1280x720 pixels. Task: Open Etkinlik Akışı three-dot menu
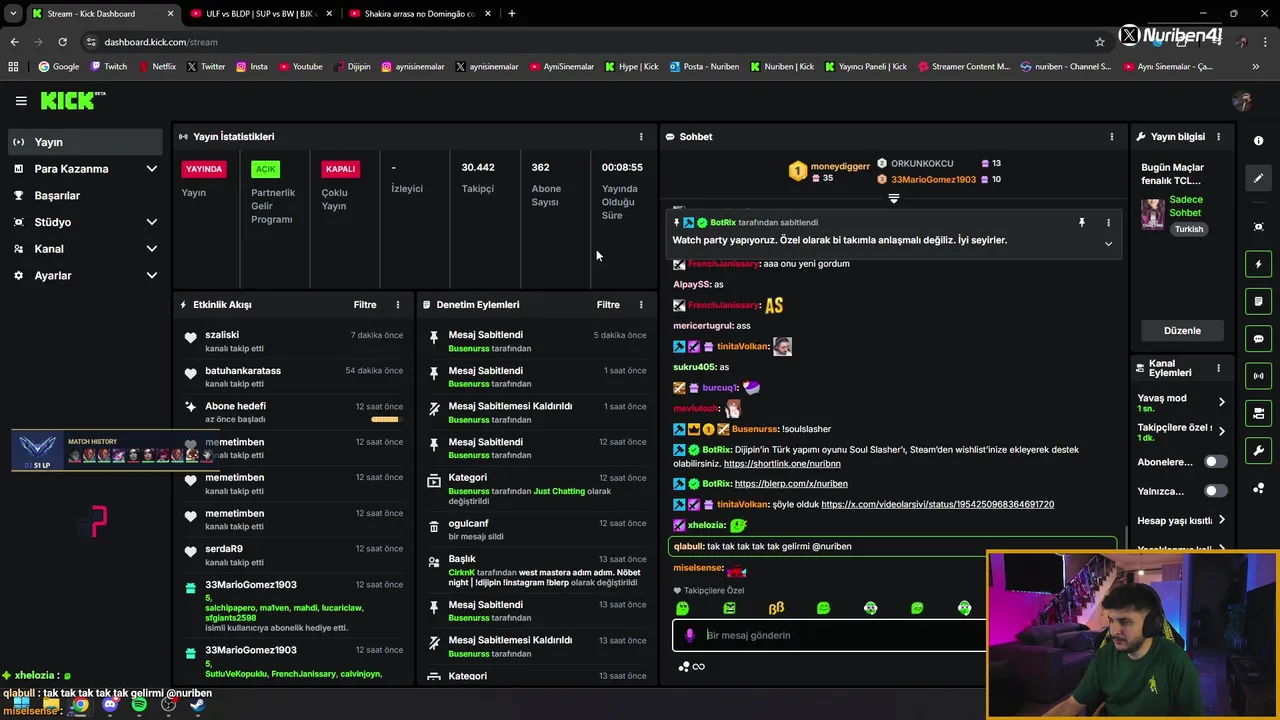point(398,305)
